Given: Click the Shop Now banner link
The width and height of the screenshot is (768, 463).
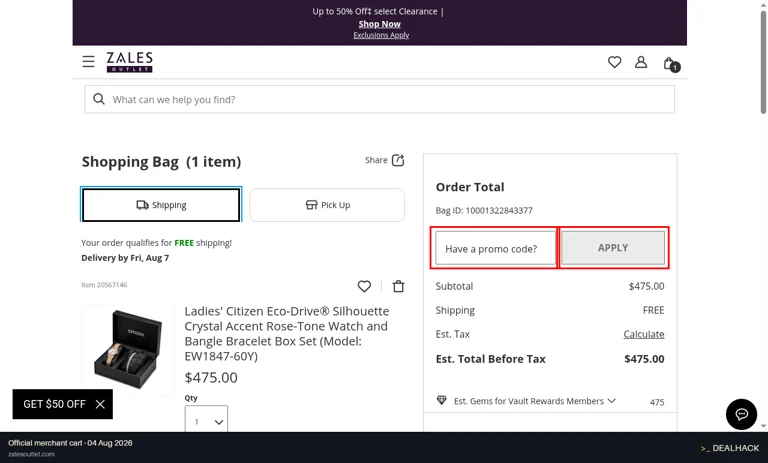Looking at the screenshot, I should pos(380,24).
